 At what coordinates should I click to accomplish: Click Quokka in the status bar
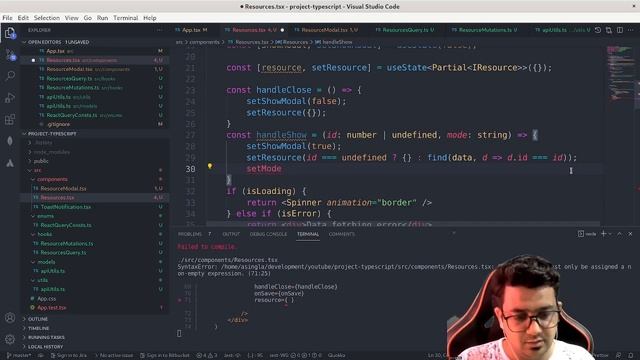(336, 355)
